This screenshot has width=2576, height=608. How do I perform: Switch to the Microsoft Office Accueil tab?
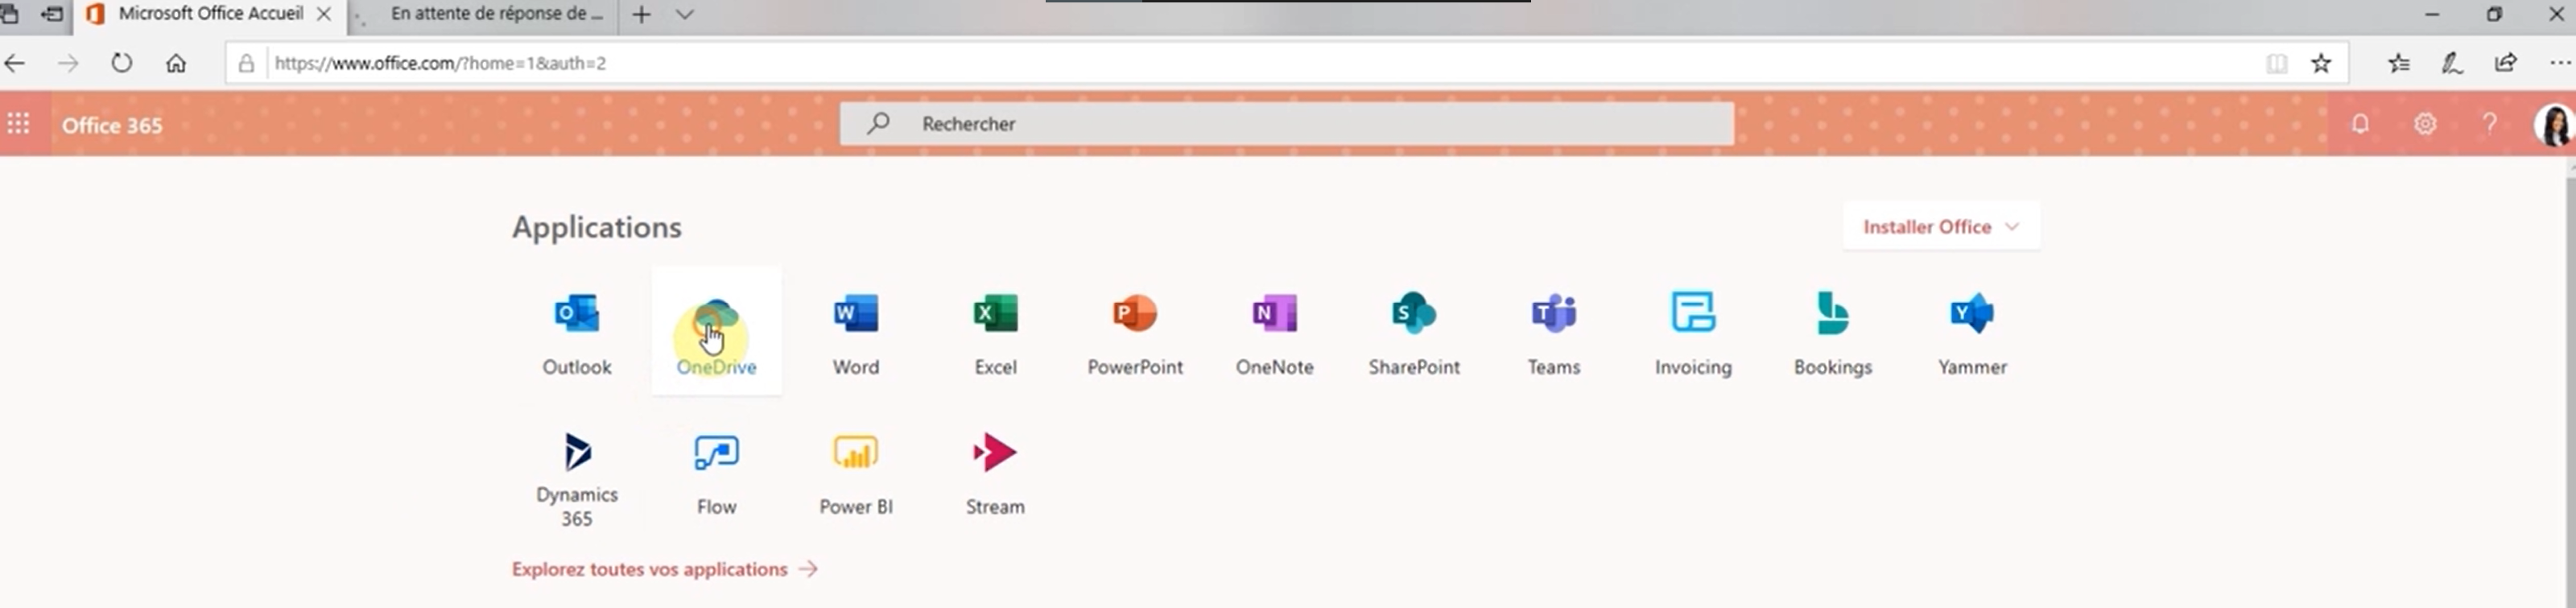pos(210,14)
